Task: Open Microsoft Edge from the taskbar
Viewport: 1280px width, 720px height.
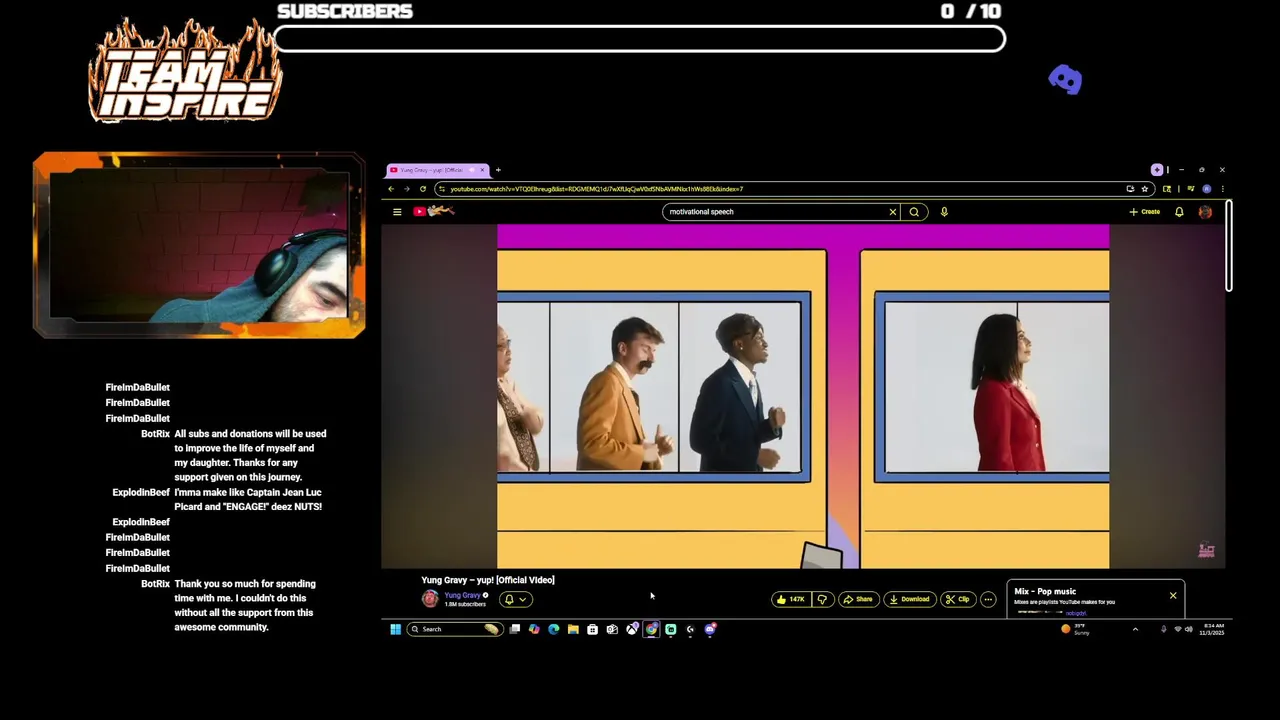Action: coord(554,629)
